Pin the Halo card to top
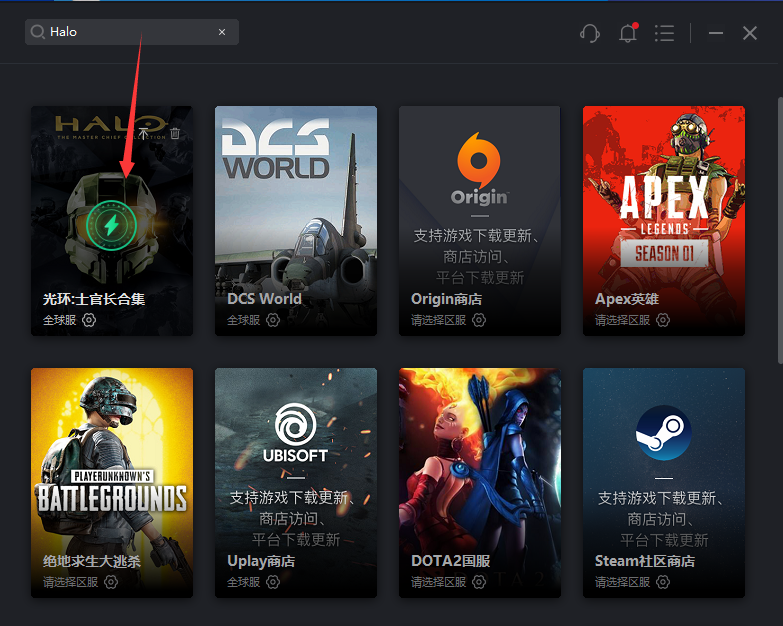The height and width of the screenshot is (626, 783). tap(143, 133)
